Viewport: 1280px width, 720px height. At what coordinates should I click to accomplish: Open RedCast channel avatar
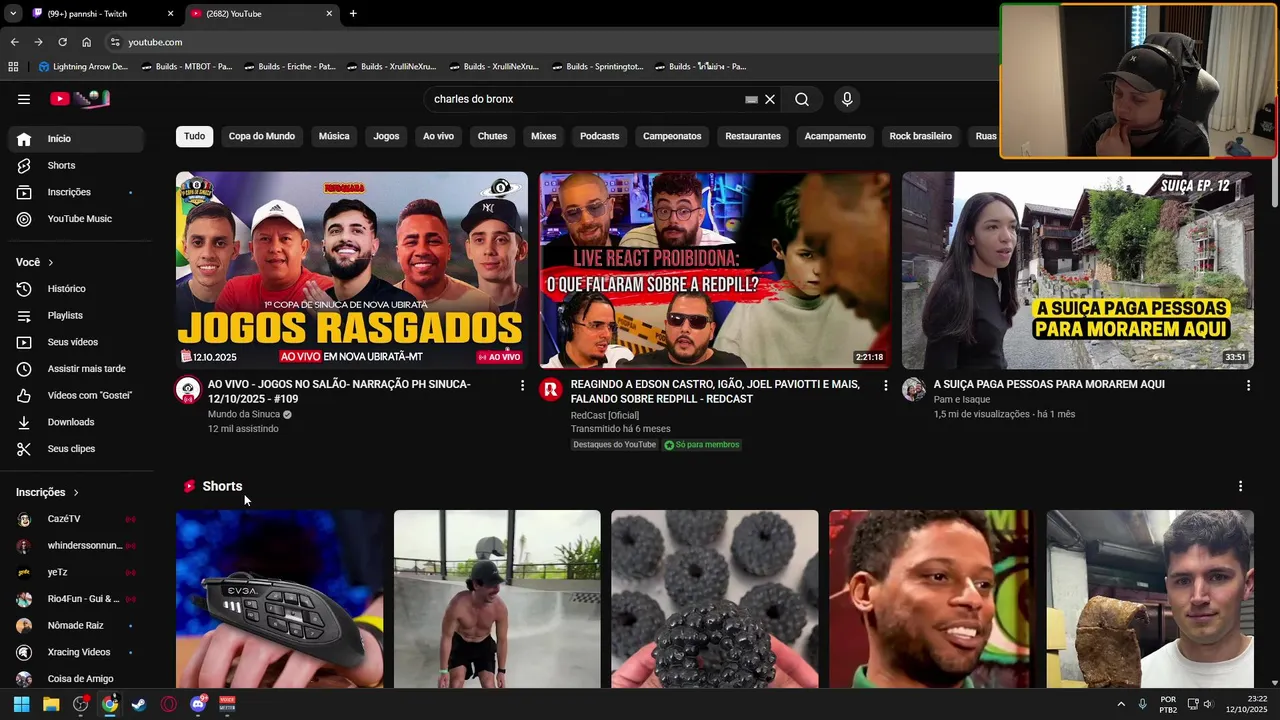[x=551, y=389]
